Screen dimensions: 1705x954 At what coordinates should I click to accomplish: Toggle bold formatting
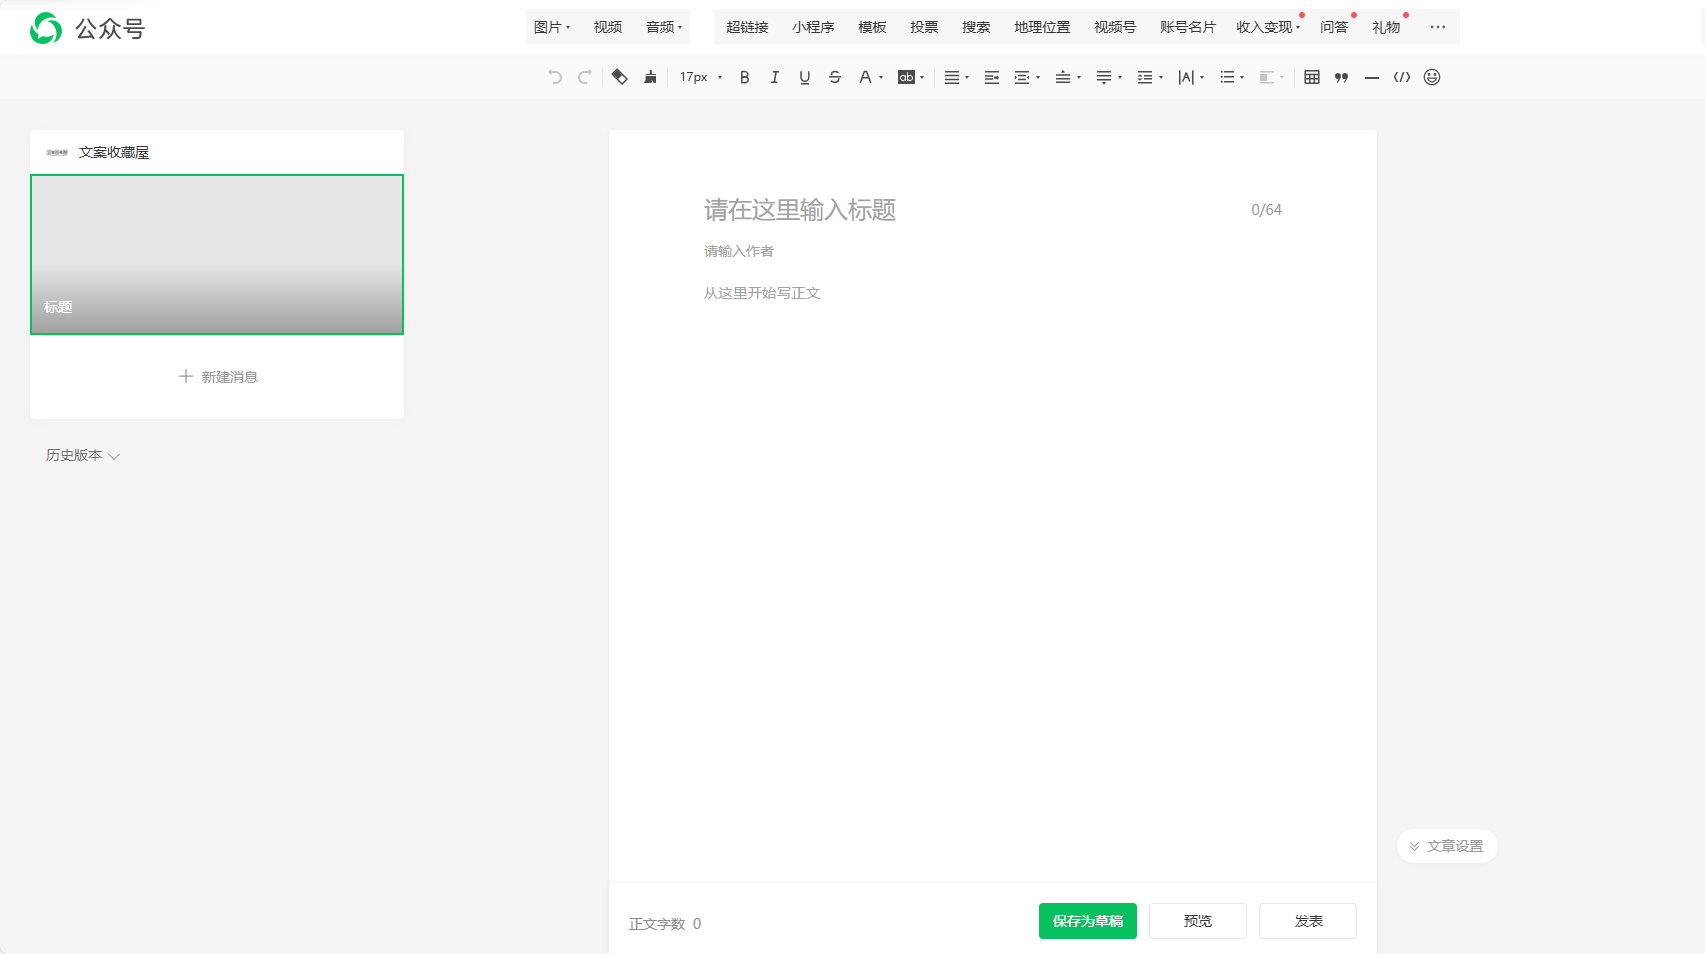coord(744,77)
